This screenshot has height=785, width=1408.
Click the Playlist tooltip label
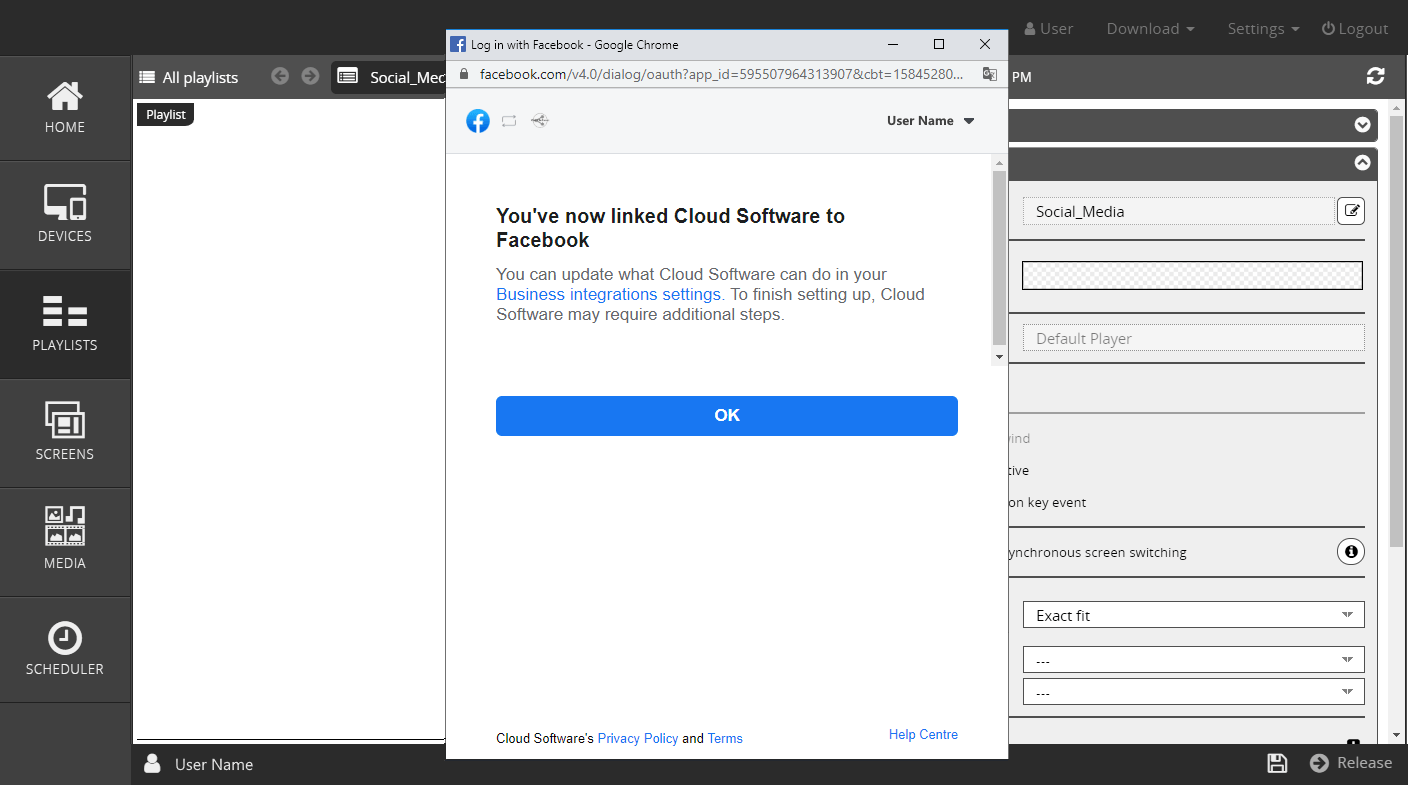click(165, 114)
